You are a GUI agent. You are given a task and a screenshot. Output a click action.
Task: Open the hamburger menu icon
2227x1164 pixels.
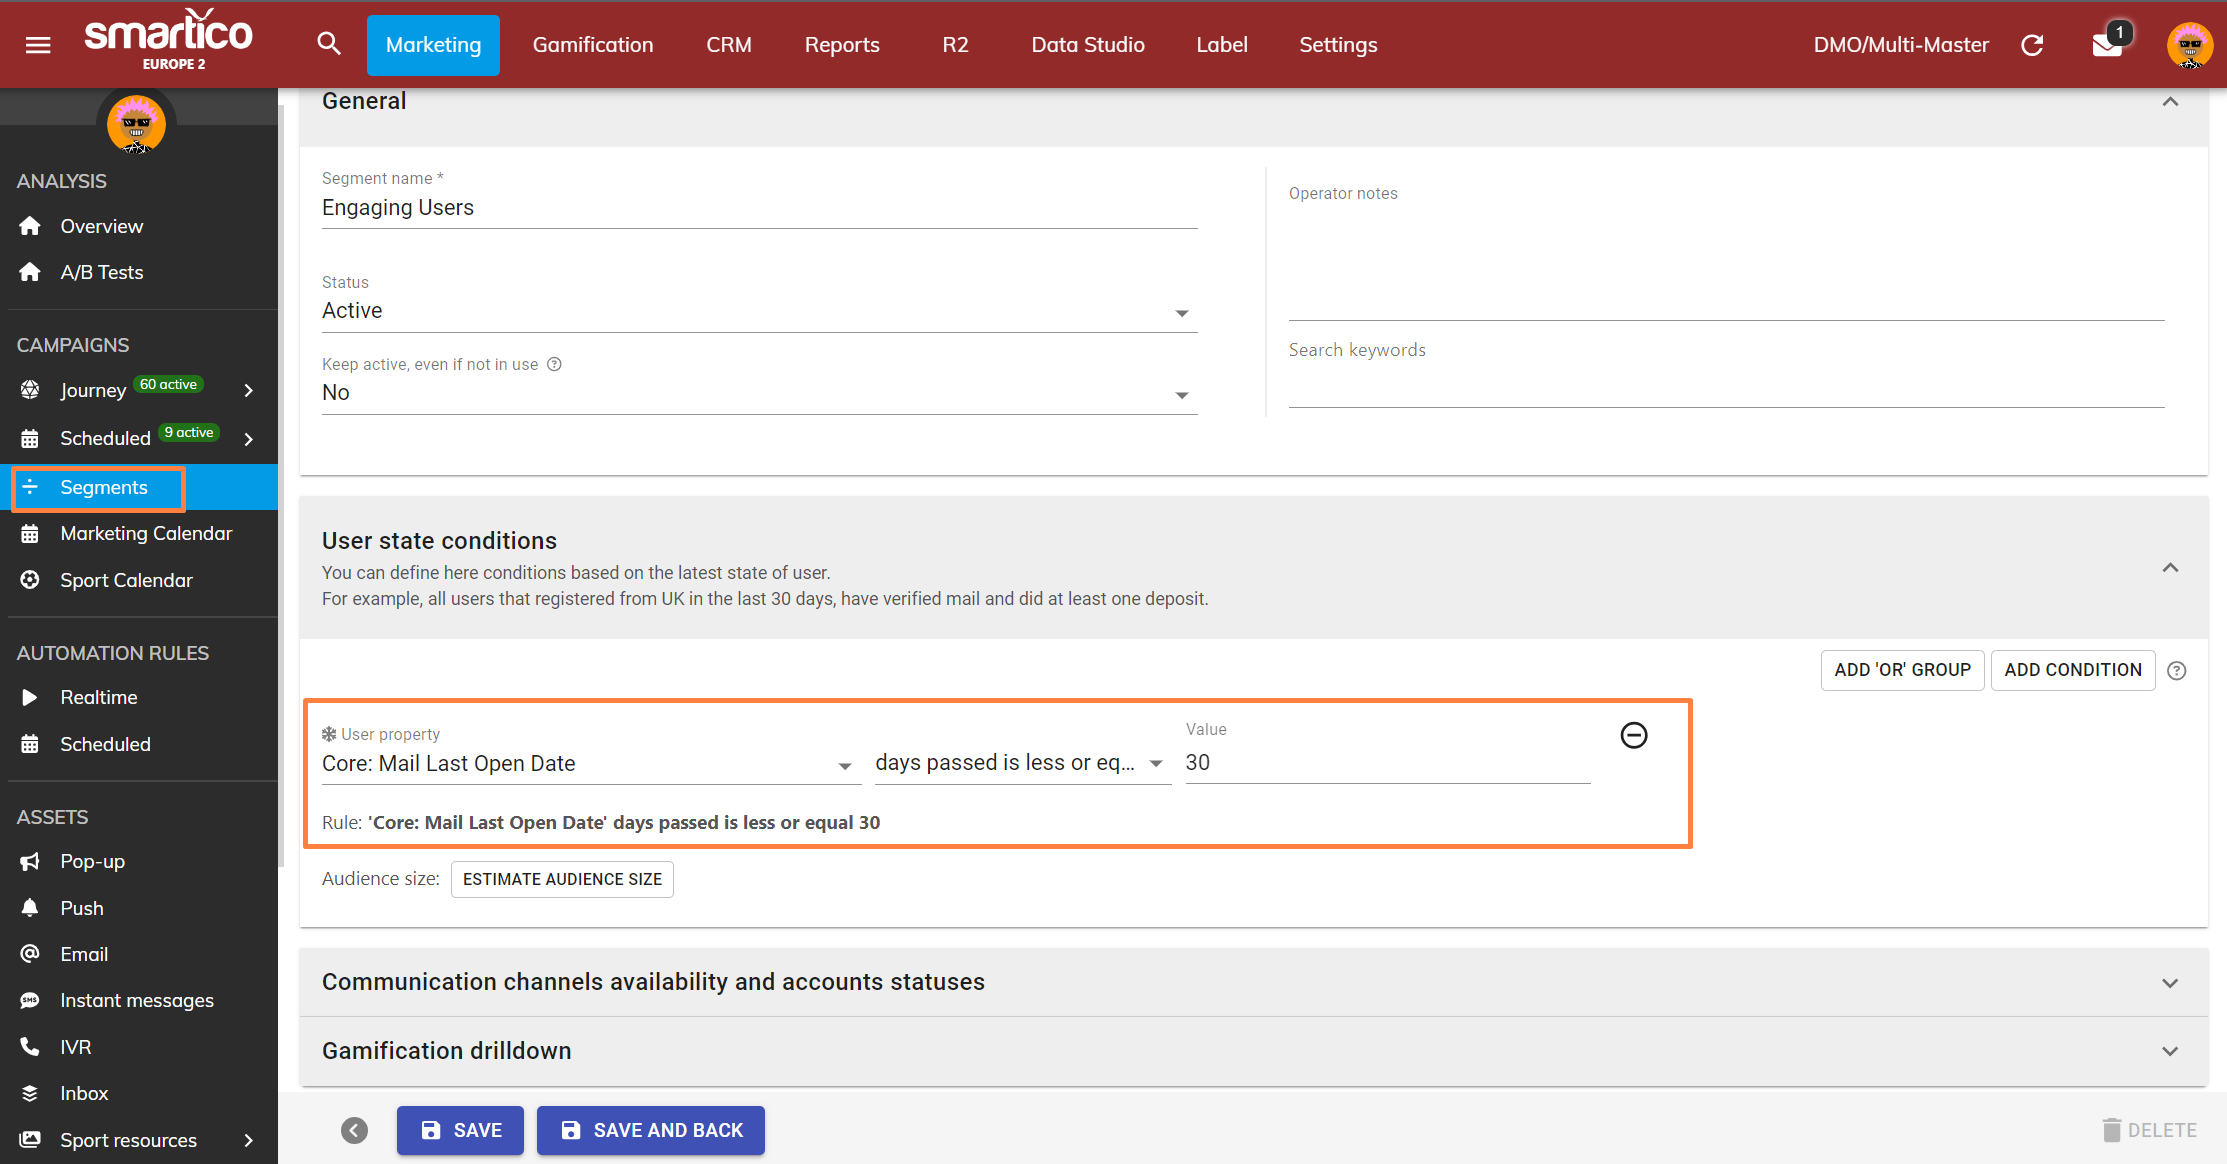tap(38, 45)
